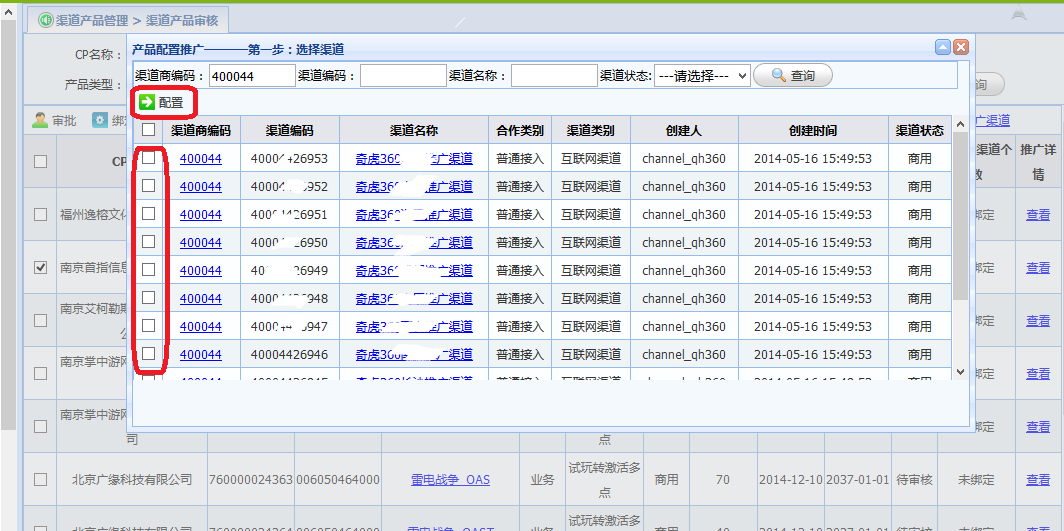Click the gear icon next to 审批
1064x531 pixels.
pos(100,121)
